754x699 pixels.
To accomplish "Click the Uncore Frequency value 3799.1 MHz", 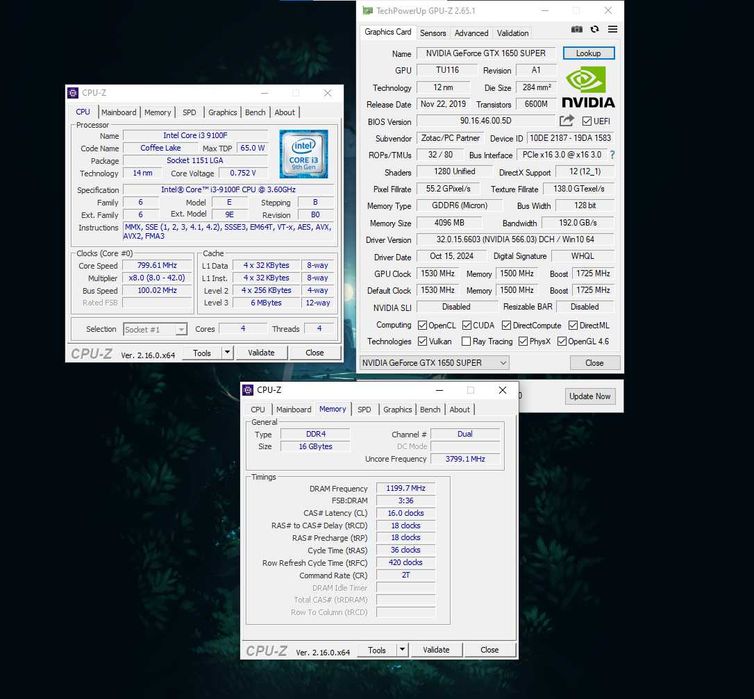I will pos(465,459).
